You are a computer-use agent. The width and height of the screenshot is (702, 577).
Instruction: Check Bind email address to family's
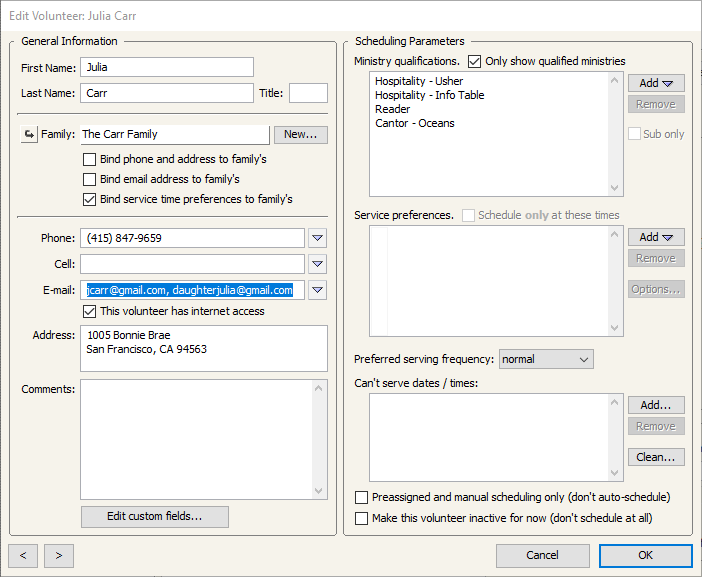click(x=90, y=179)
